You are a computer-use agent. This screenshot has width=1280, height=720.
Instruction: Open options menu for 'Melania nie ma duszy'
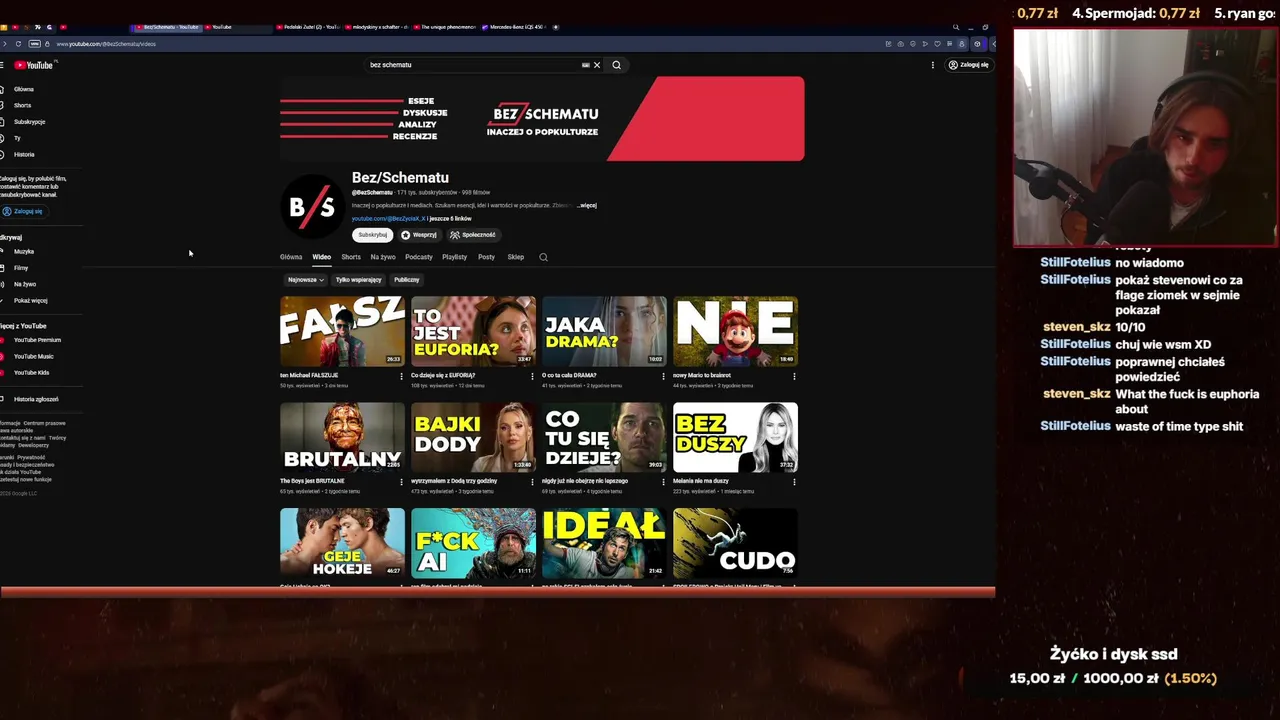[794, 482]
